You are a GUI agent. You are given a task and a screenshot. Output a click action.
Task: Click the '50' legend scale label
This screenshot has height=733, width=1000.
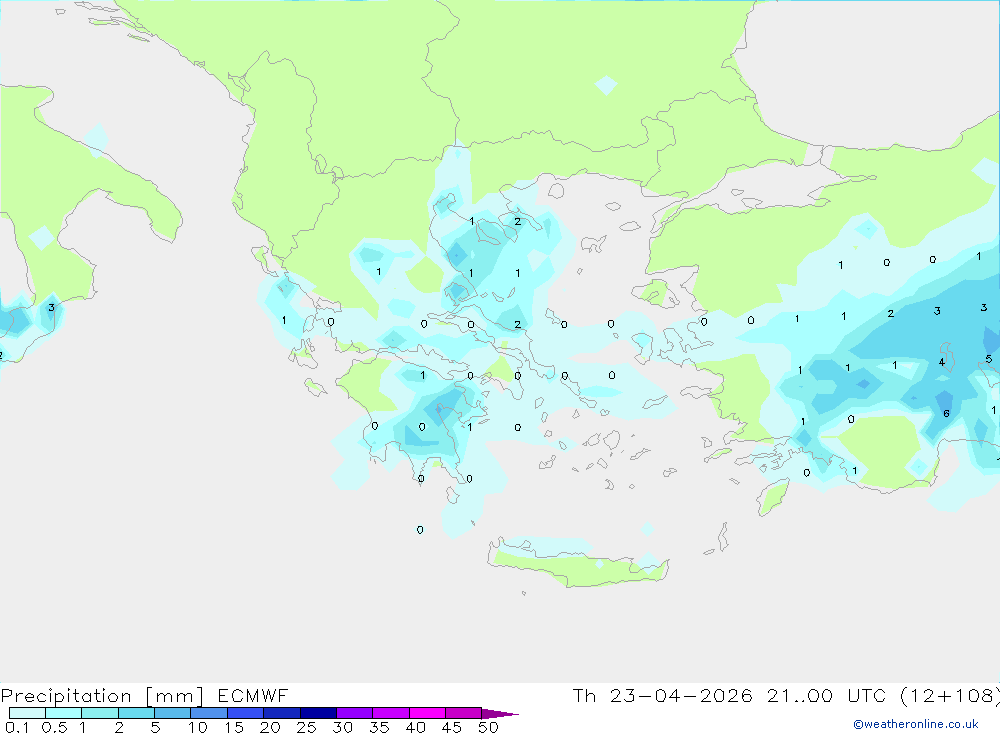(x=488, y=727)
